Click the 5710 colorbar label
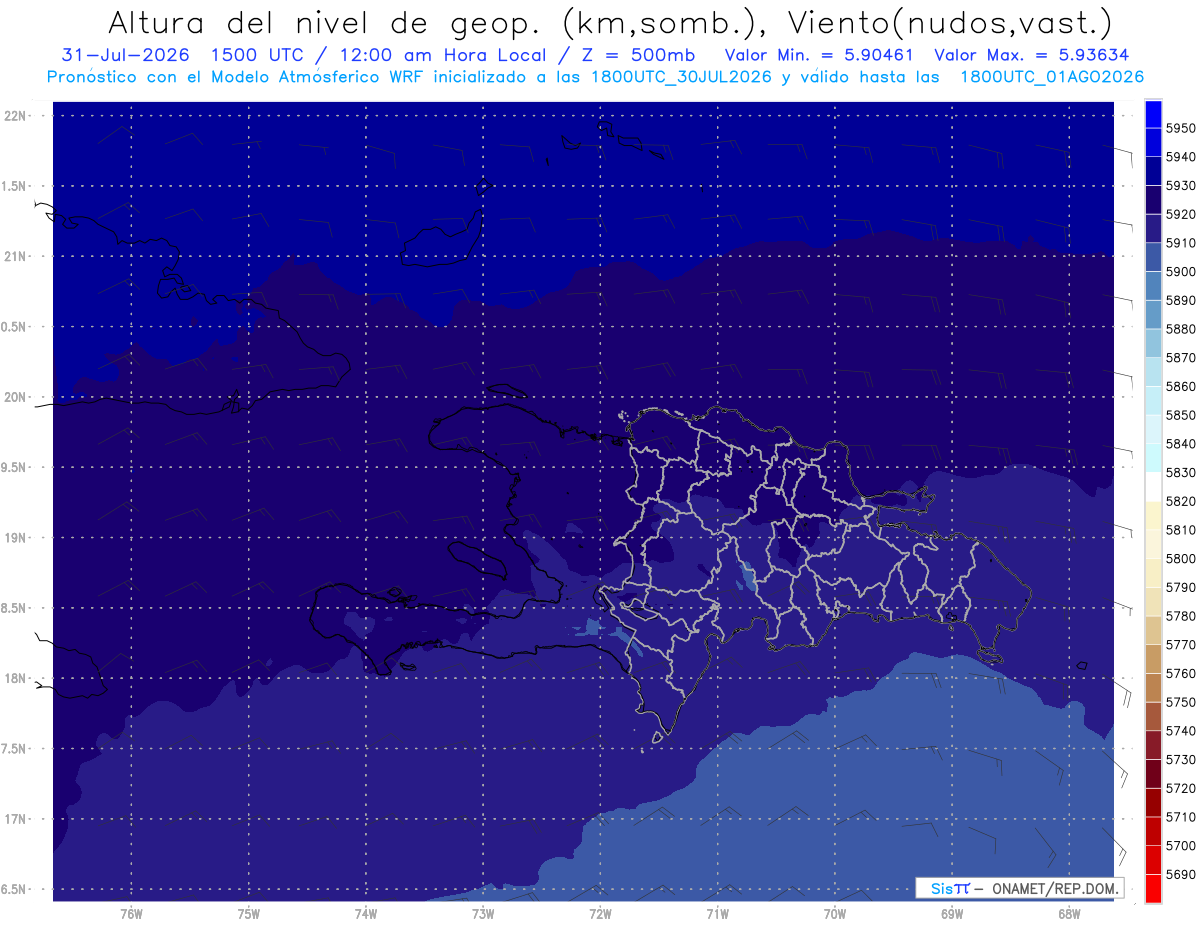This screenshot has height=927, width=1200. [x=1181, y=817]
